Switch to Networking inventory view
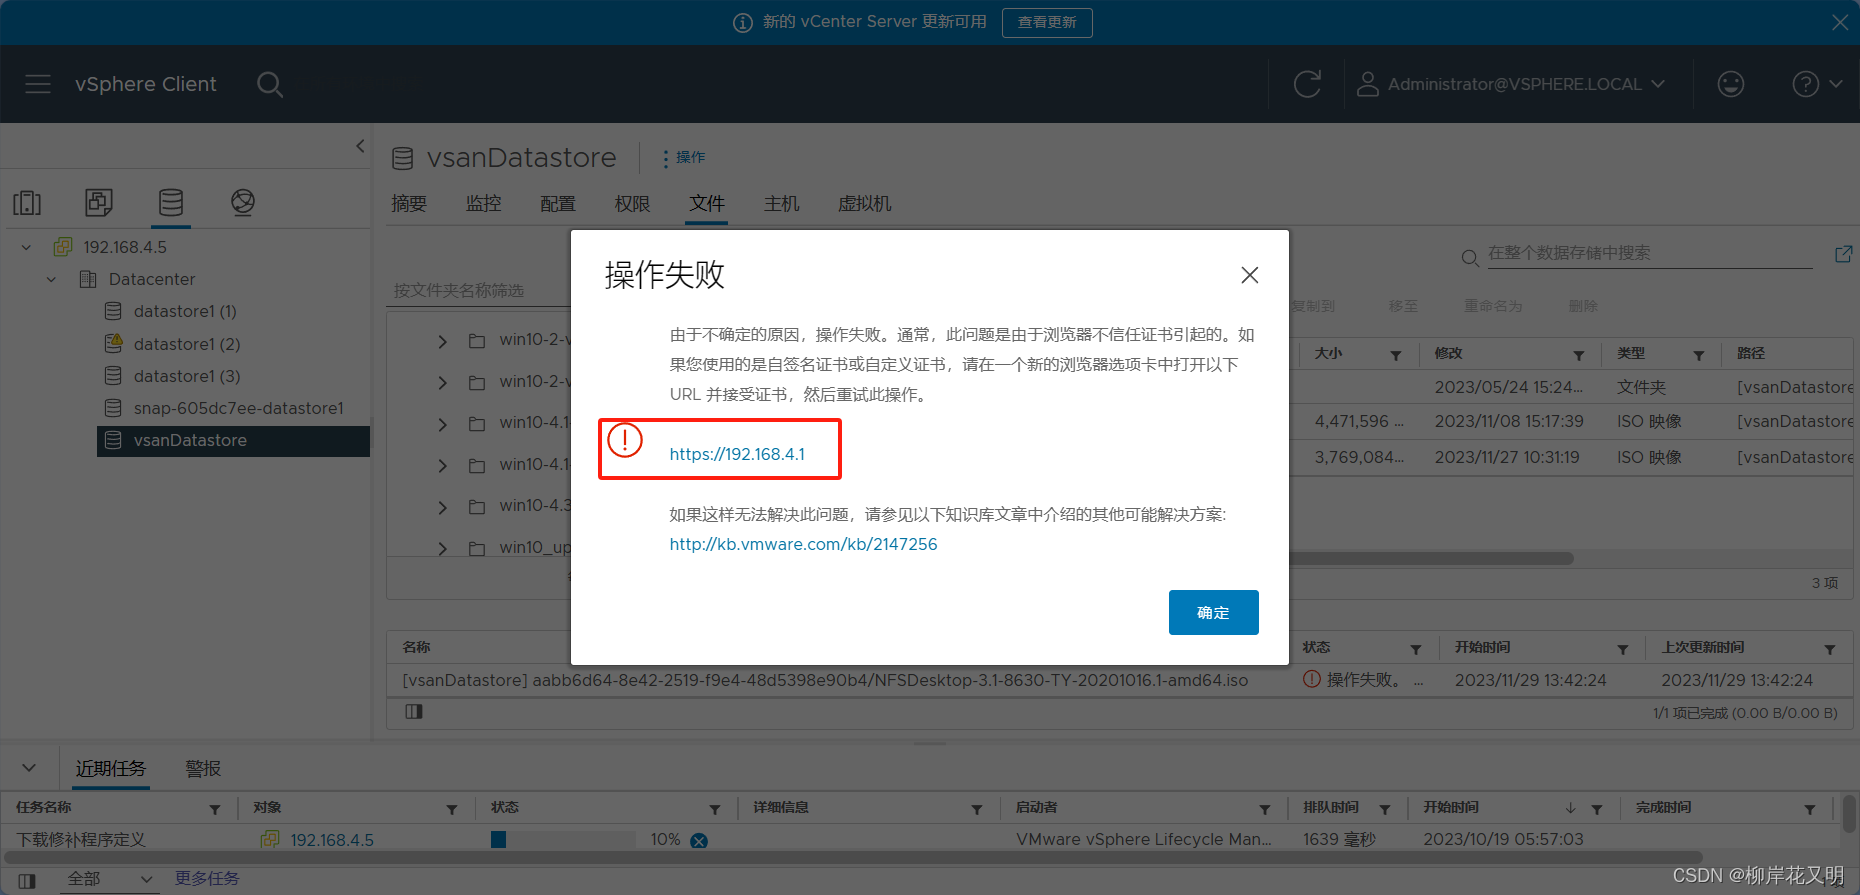This screenshot has height=895, width=1860. (243, 203)
